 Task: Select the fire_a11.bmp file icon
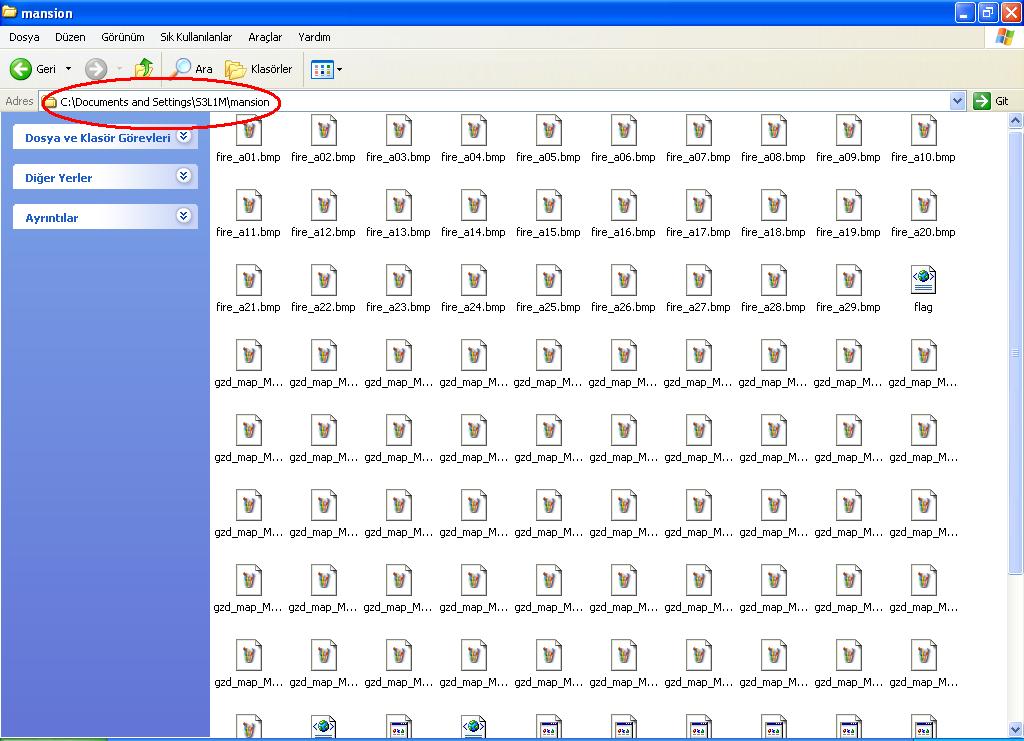(248, 205)
